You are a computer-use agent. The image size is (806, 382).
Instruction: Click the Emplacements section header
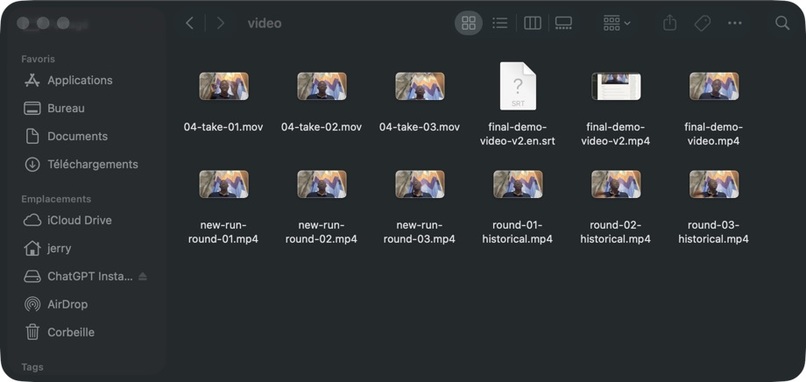tap(56, 199)
